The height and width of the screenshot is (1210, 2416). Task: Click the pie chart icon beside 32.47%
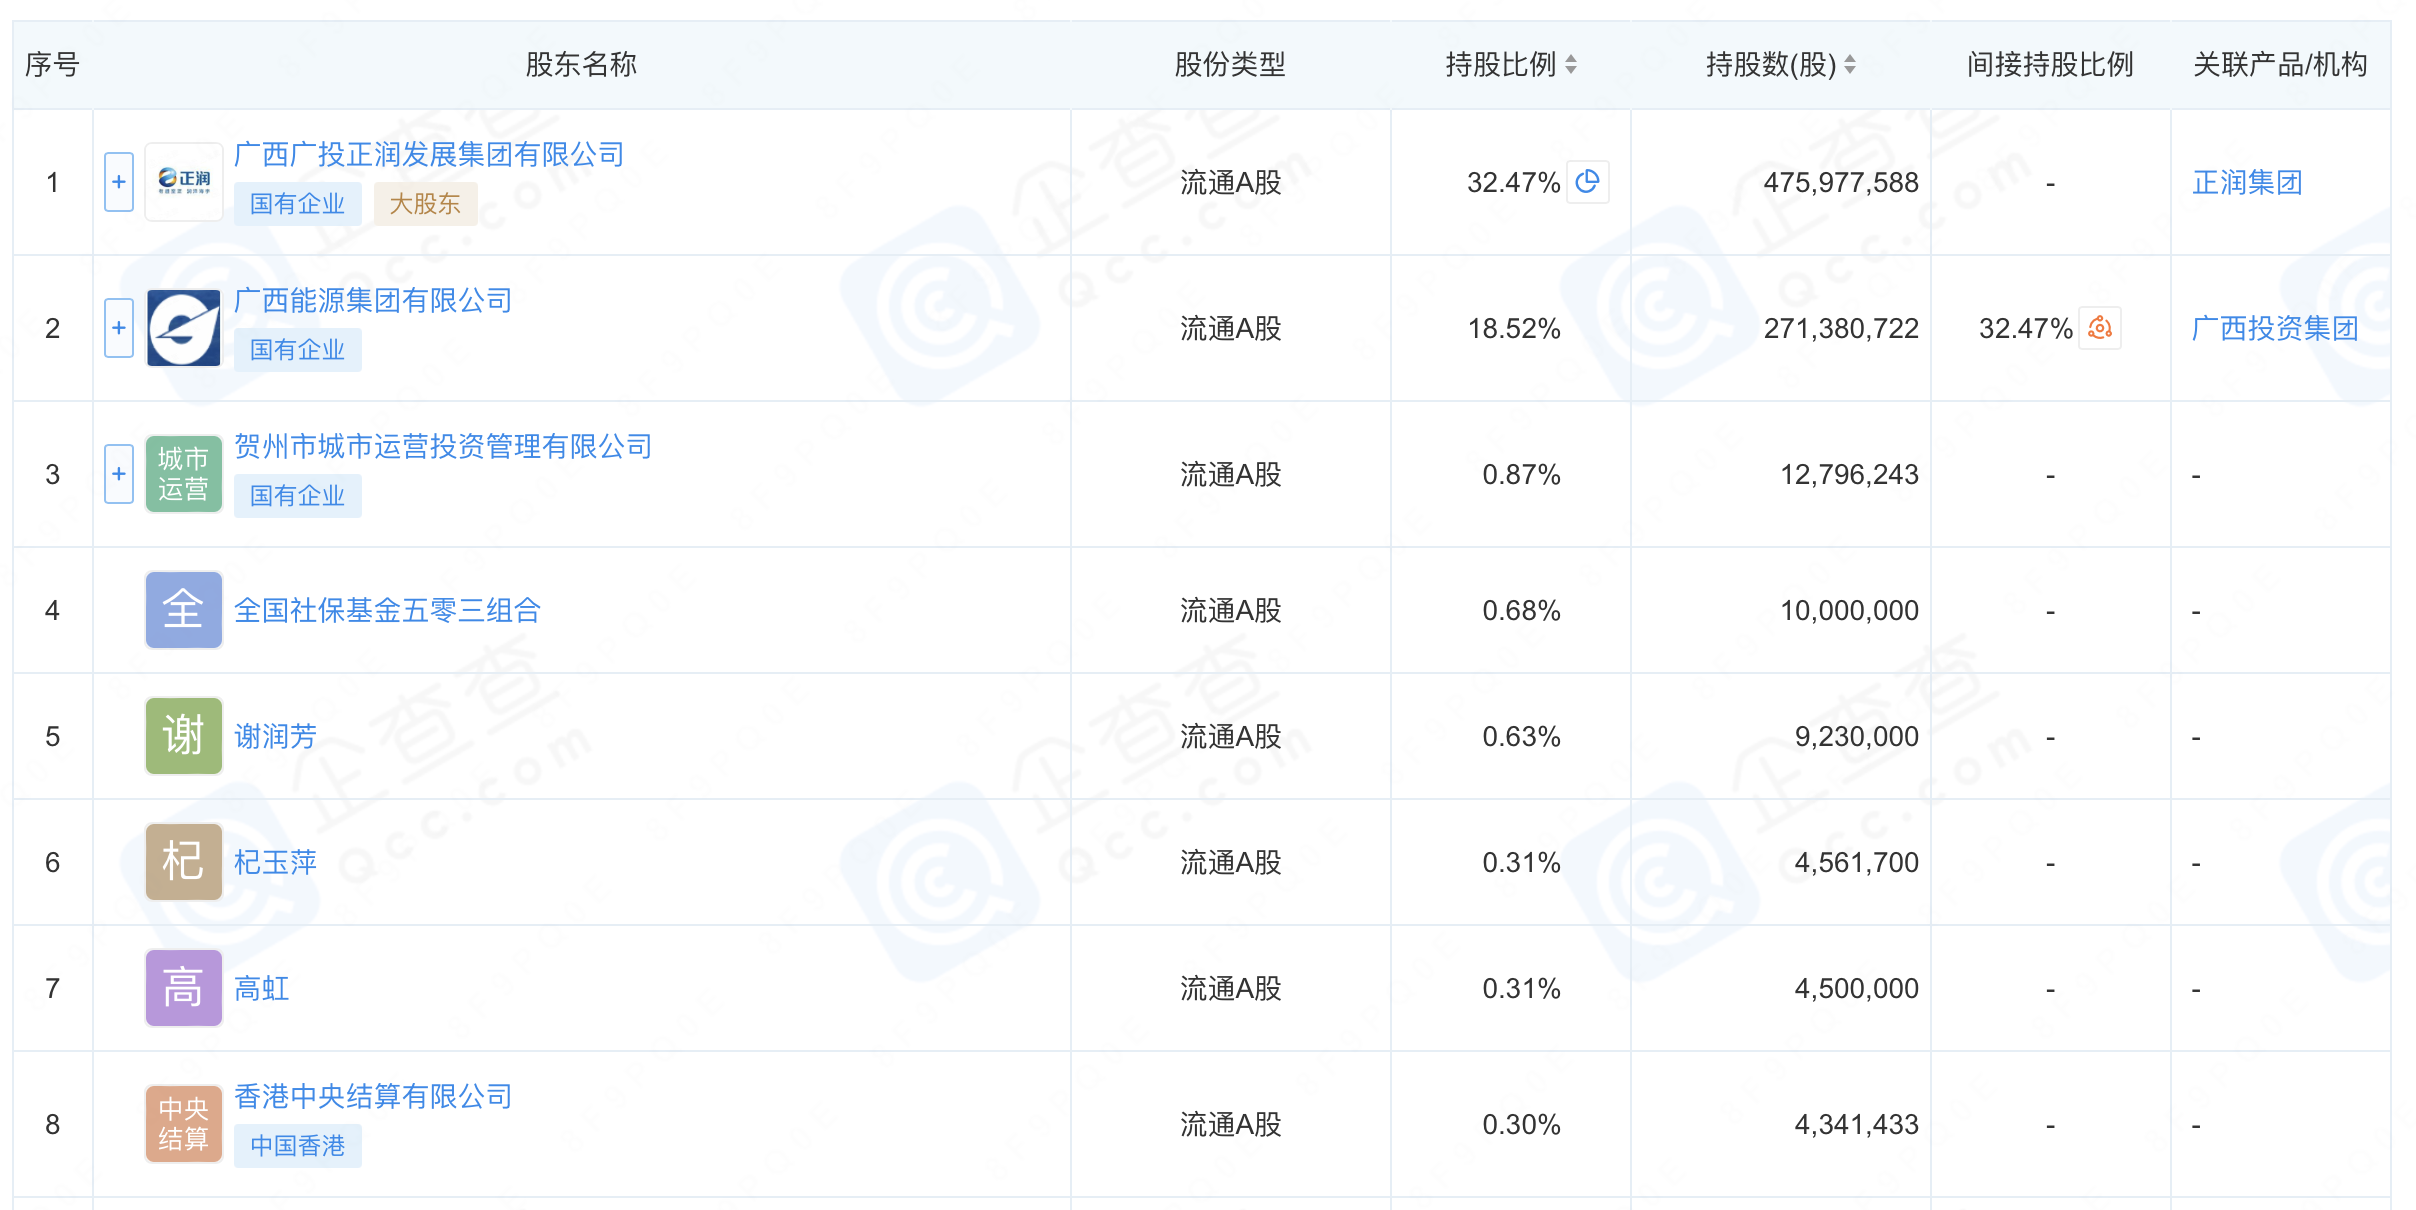(1587, 182)
